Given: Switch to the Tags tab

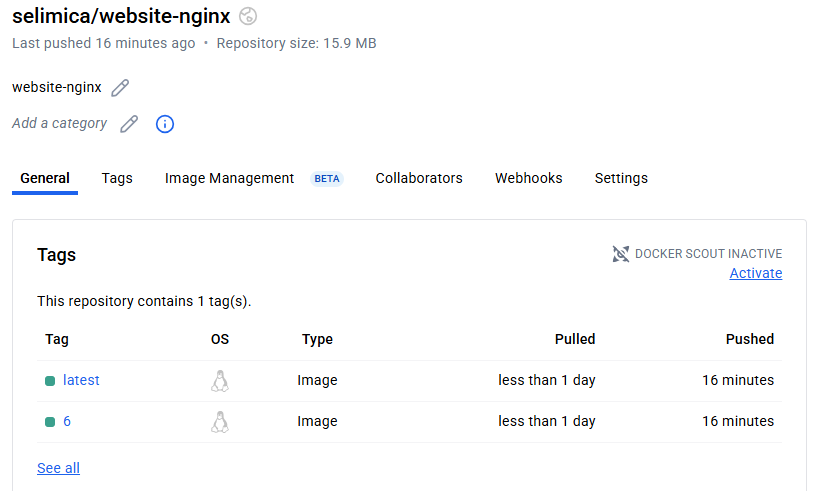Looking at the screenshot, I should [117, 178].
